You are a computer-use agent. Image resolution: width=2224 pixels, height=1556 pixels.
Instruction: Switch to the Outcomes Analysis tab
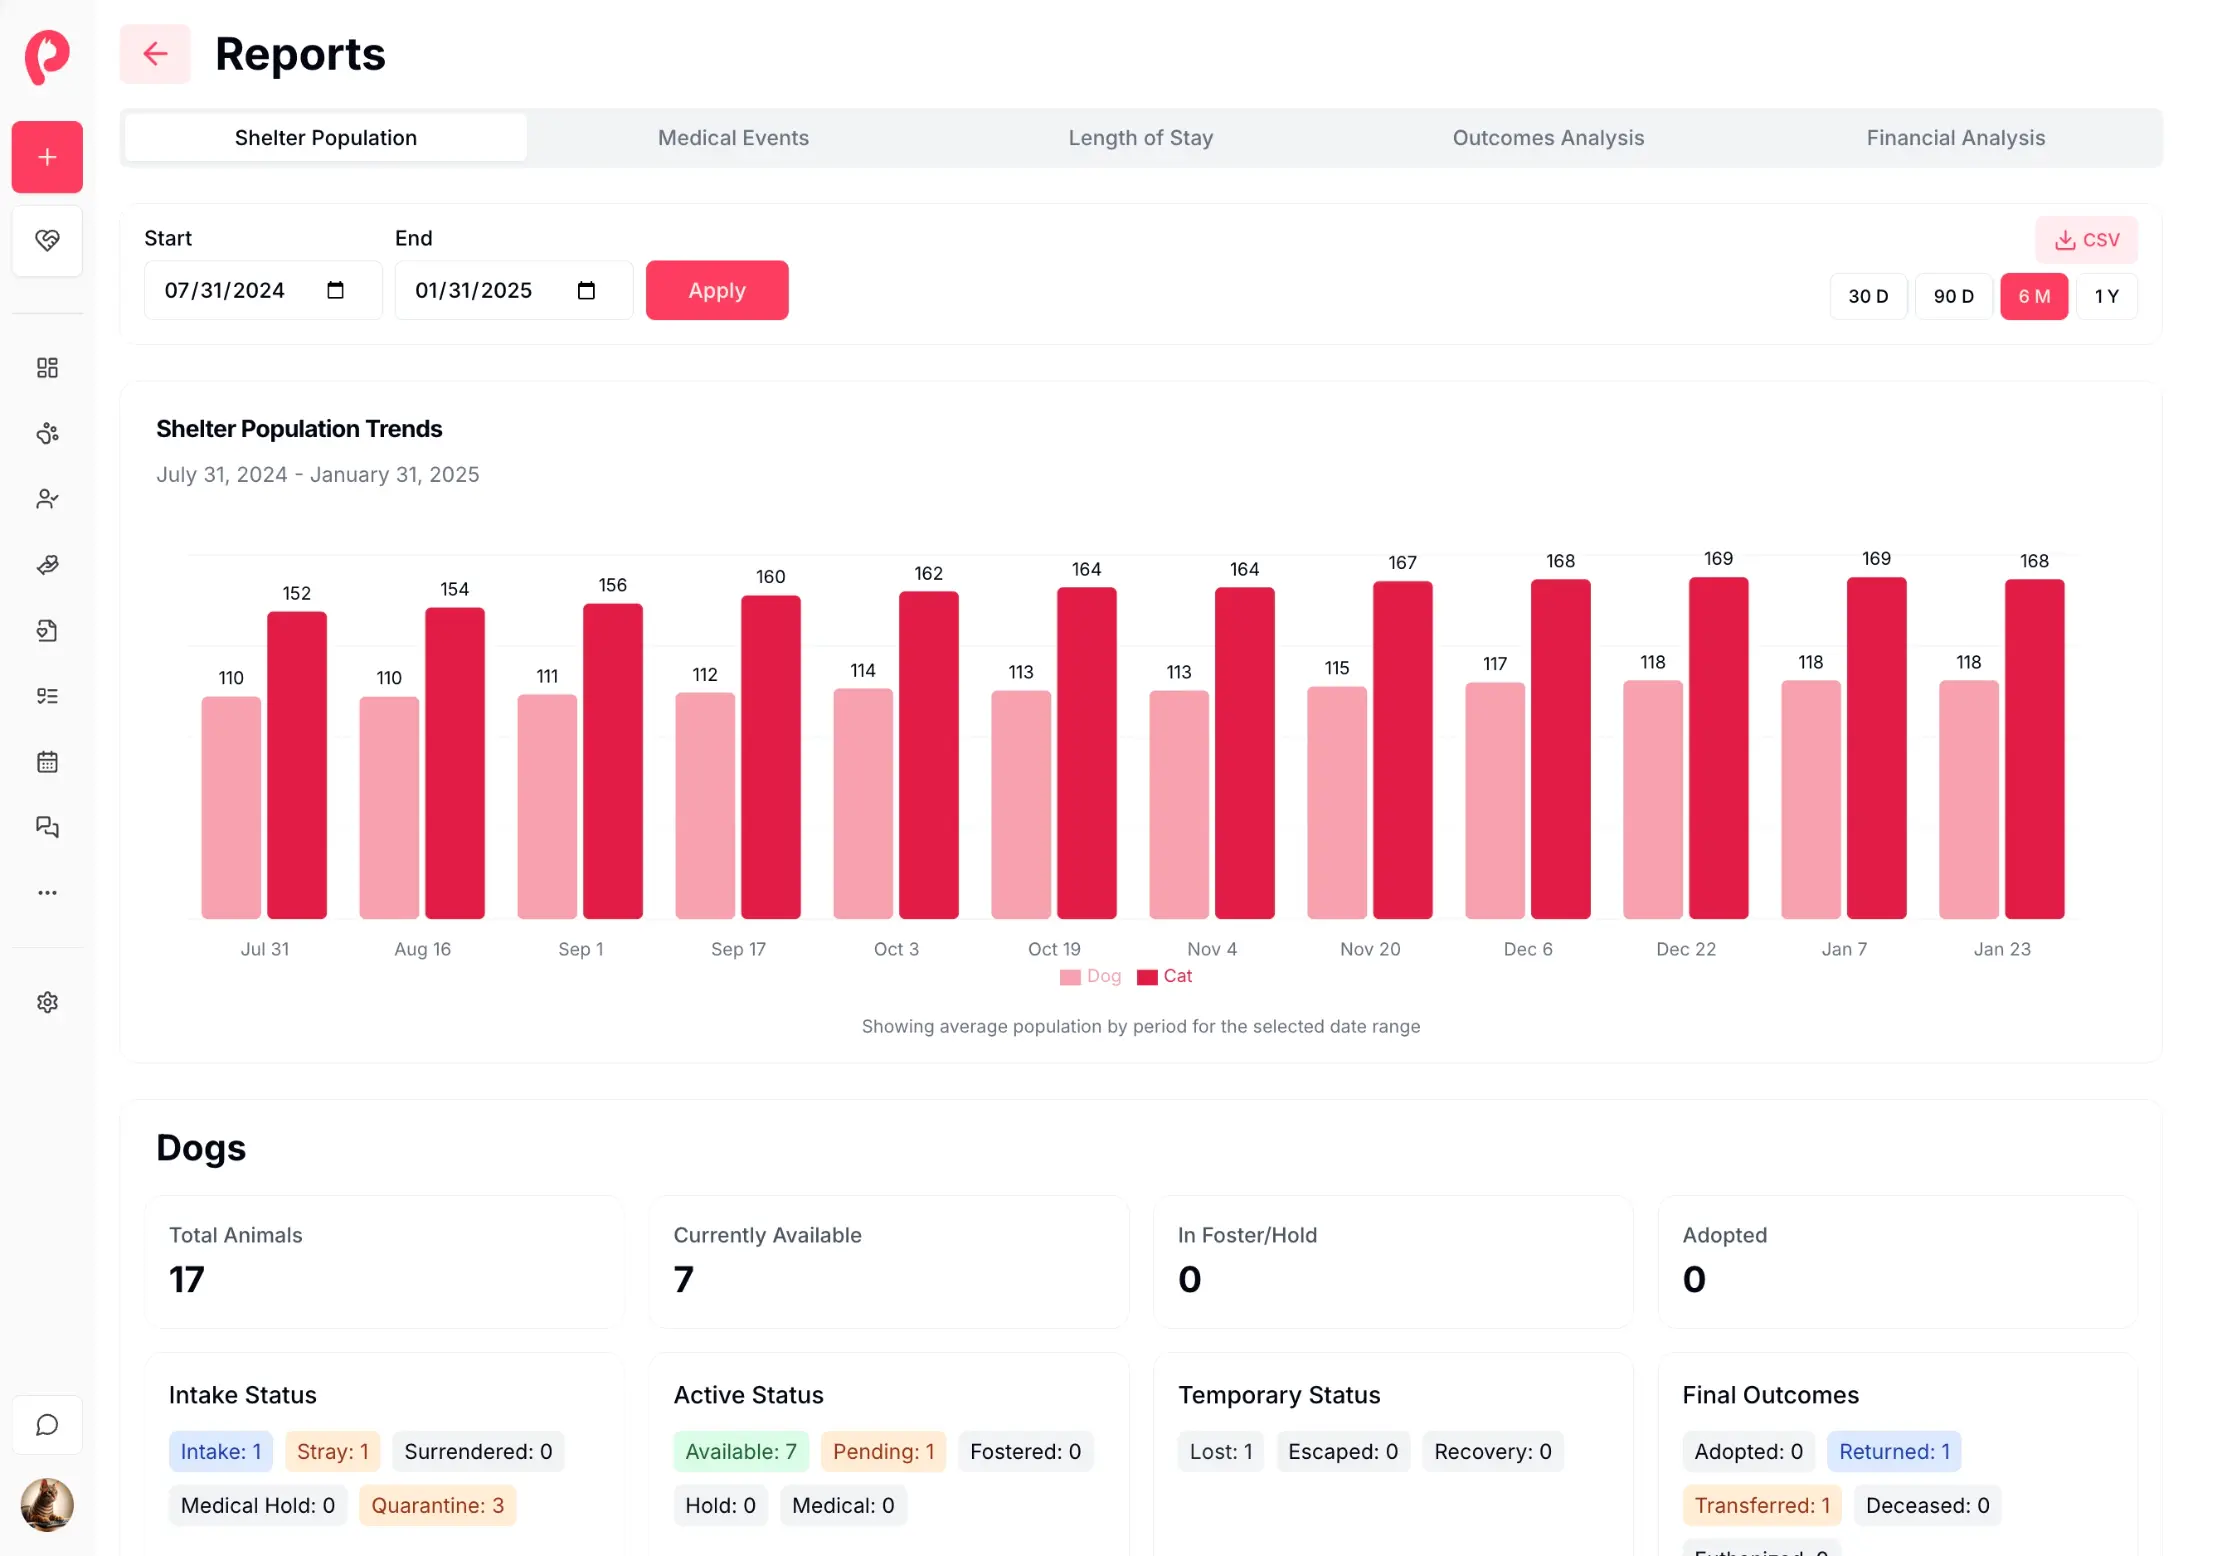[x=1548, y=138]
